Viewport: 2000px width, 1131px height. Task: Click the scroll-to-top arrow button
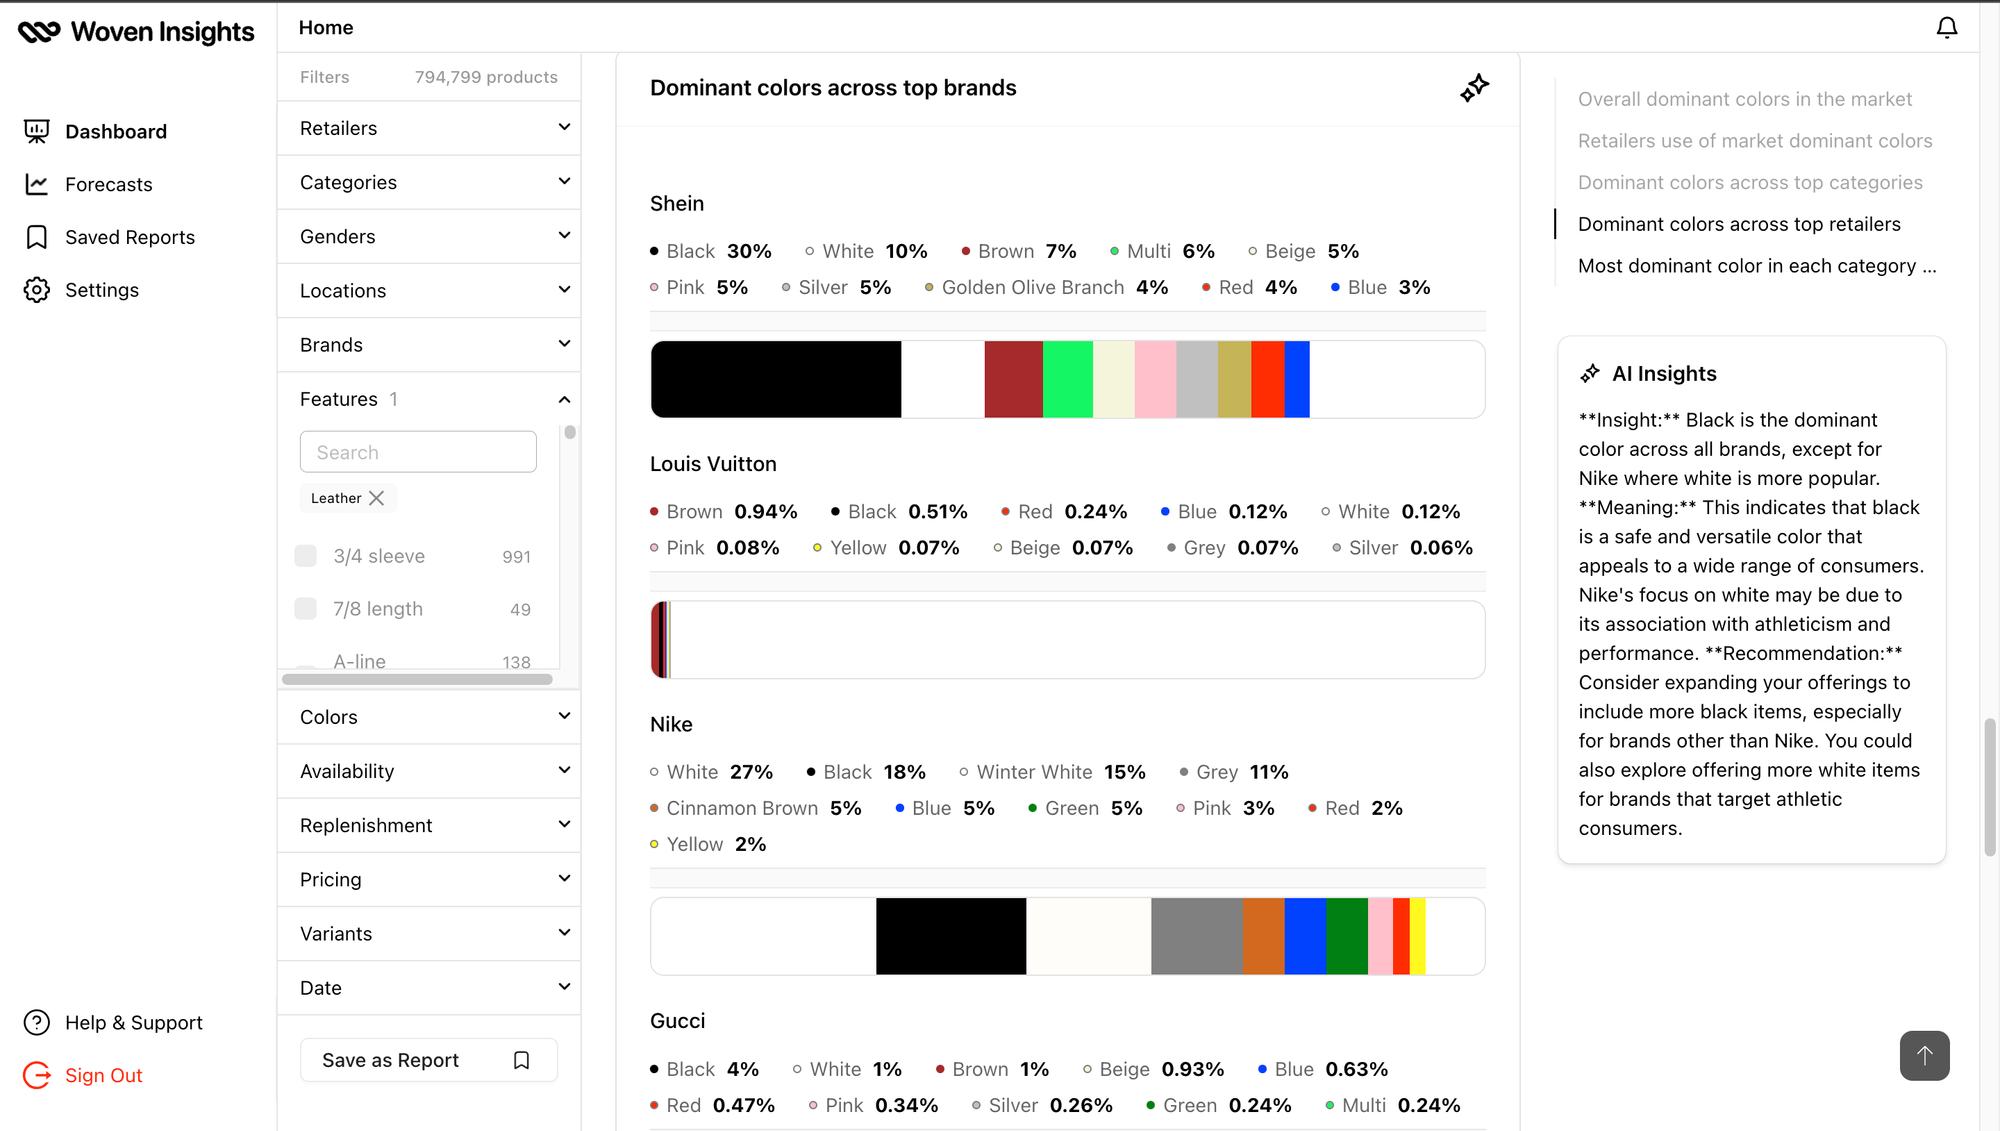[1924, 1055]
